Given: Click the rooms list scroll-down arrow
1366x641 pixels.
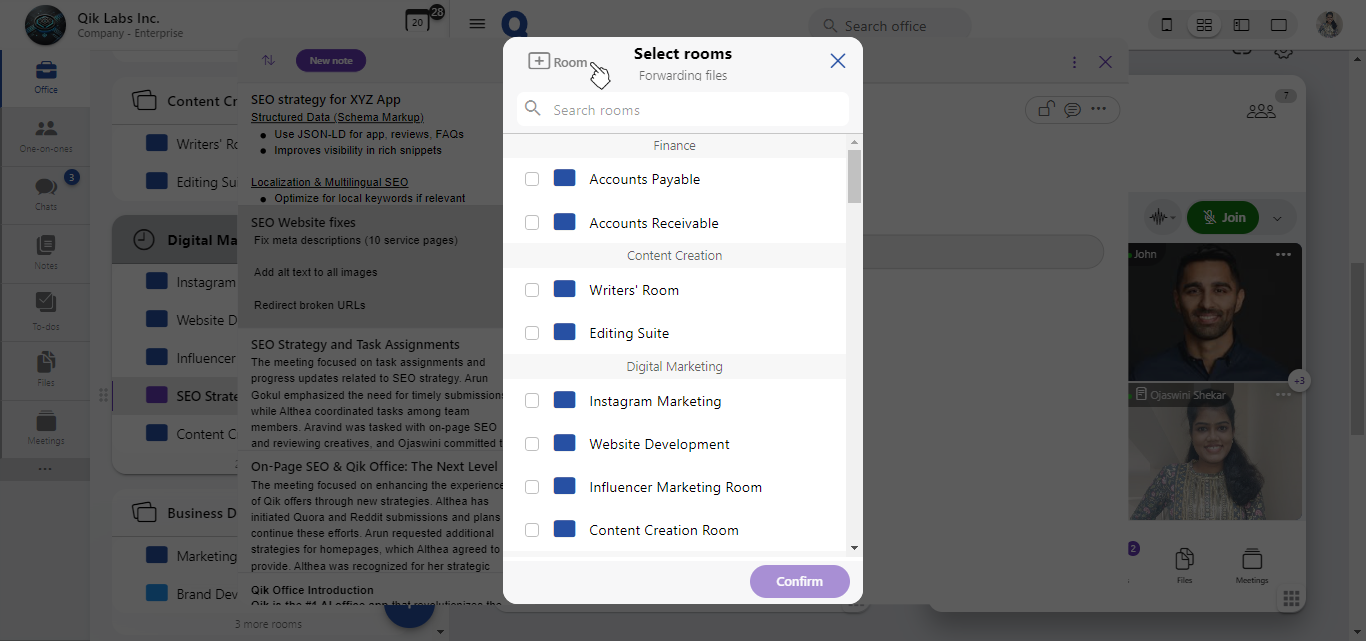Looking at the screenshot, I should [854, 547].
